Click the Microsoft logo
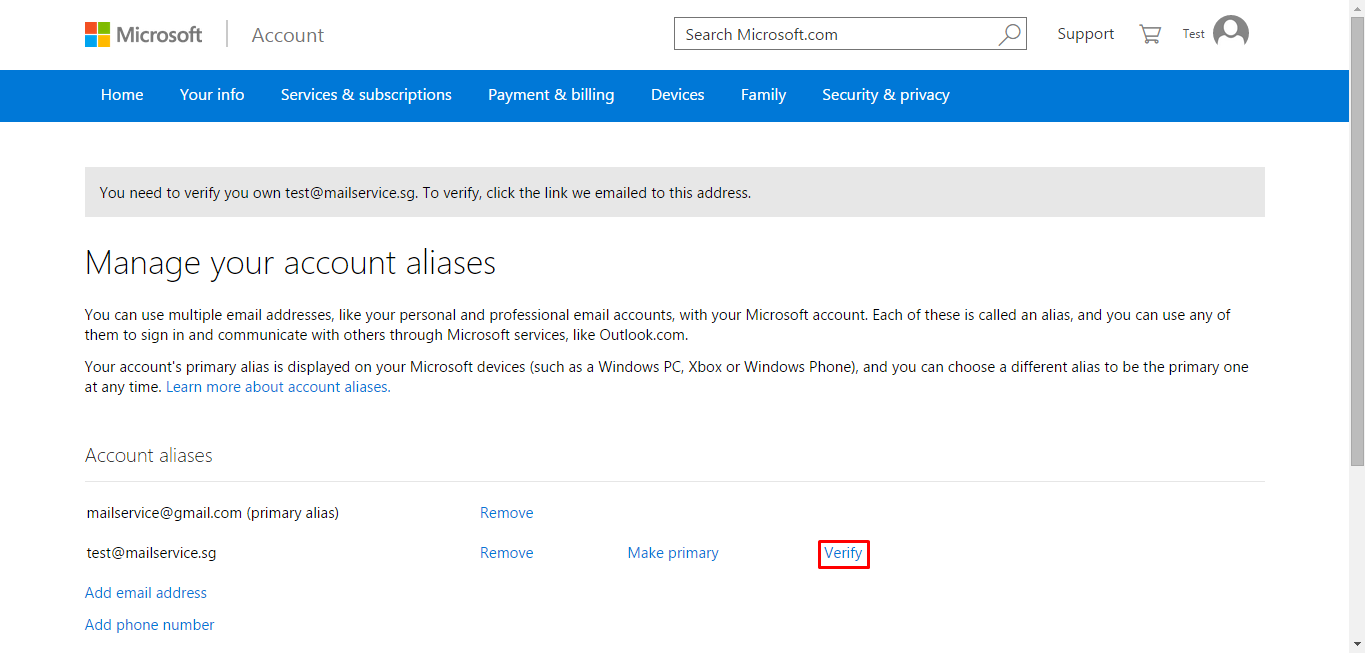This screenshot has height=653, width=1365. (x=144, y=35)
